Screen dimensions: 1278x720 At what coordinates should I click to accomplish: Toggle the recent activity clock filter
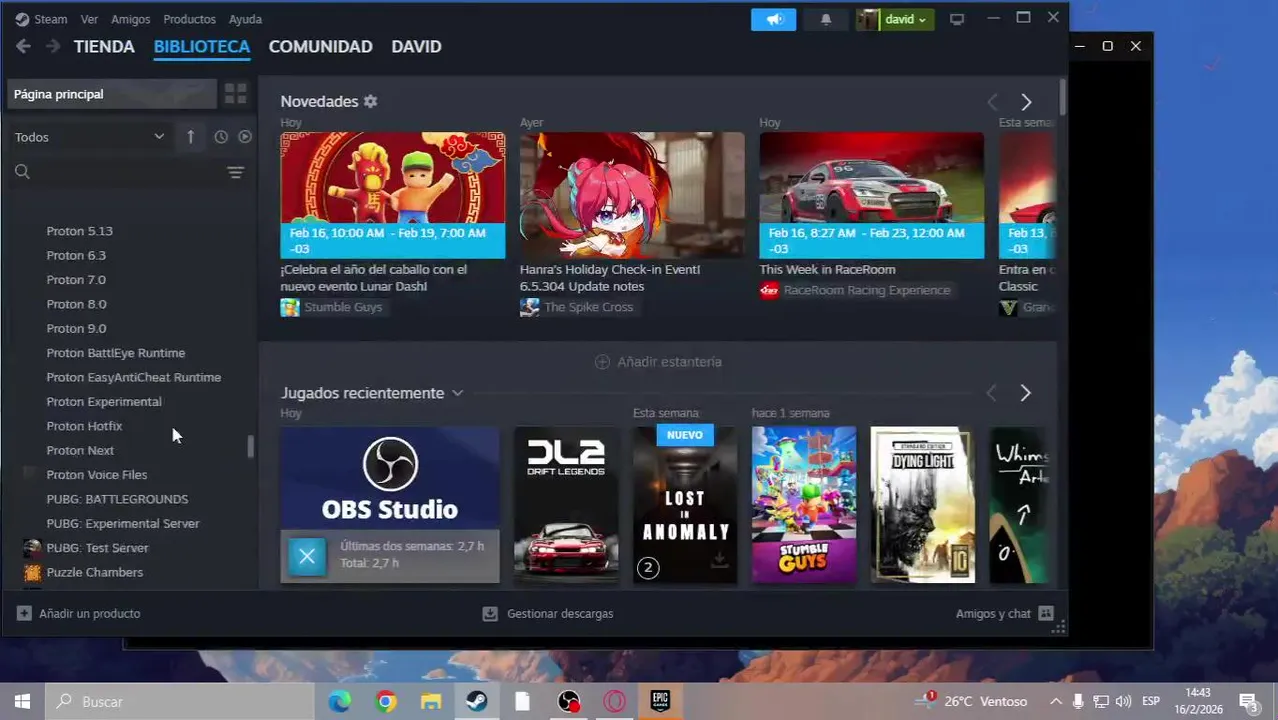(221, 137)
